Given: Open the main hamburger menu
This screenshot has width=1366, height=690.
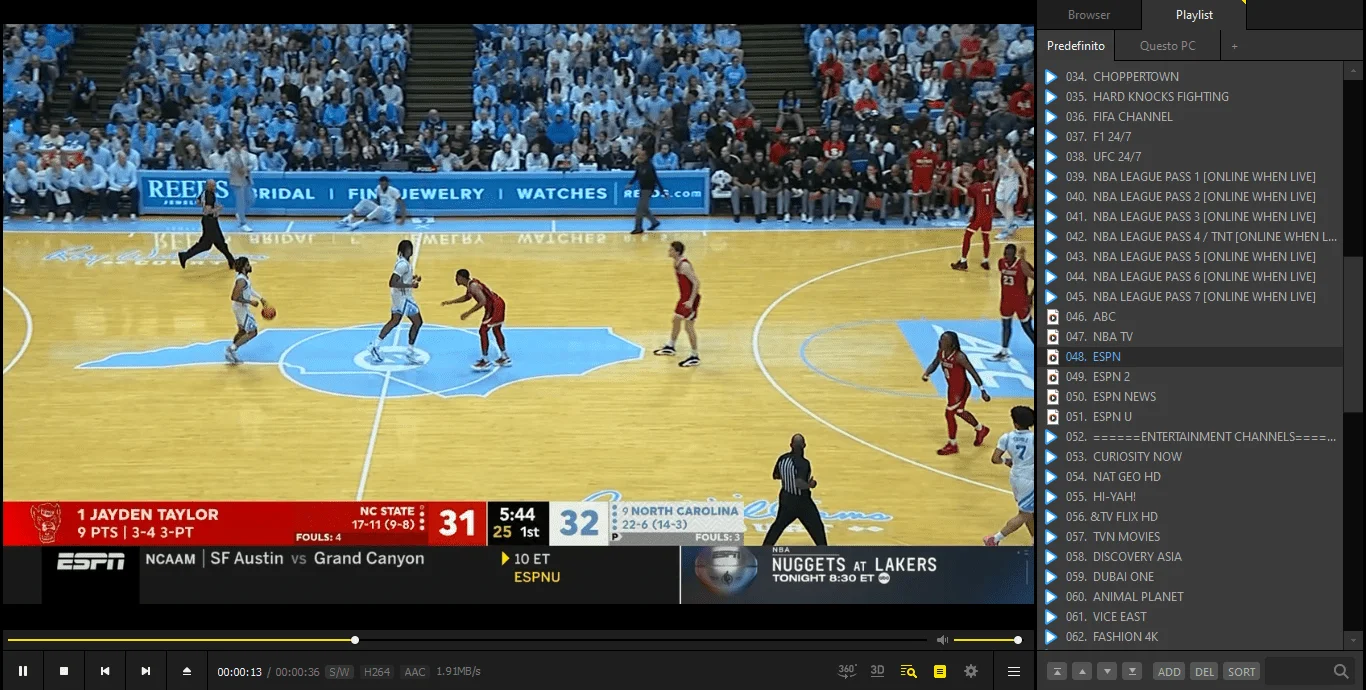Looking at the screenshot, I should coord(1014,671).
